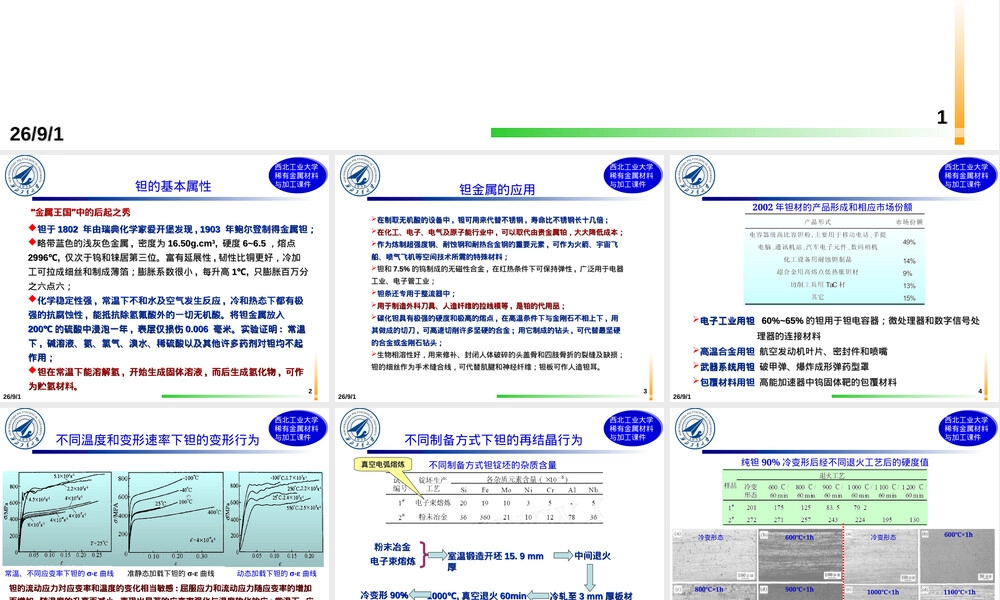Click the 冷变形 90% step in the flowchart
Image resolution: width=1000 pixels, height=600 pixels.
[x=384, y=595]
